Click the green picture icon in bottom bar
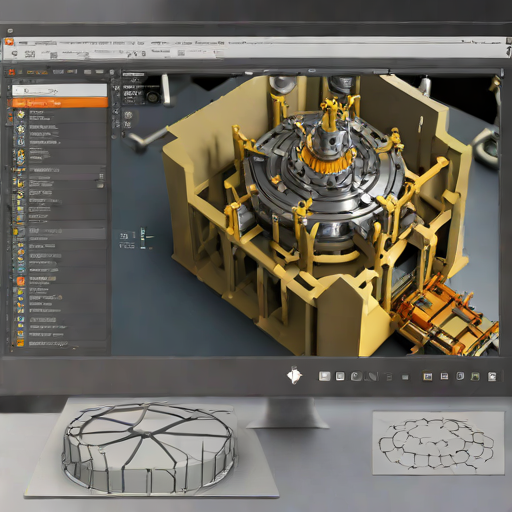 point(475,377)
